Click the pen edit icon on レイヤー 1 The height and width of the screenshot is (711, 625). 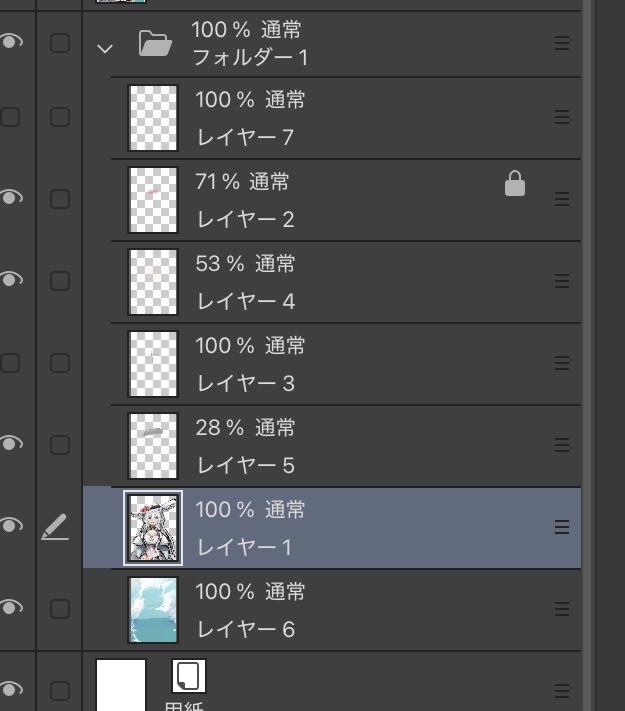click(x=55, y=527)
